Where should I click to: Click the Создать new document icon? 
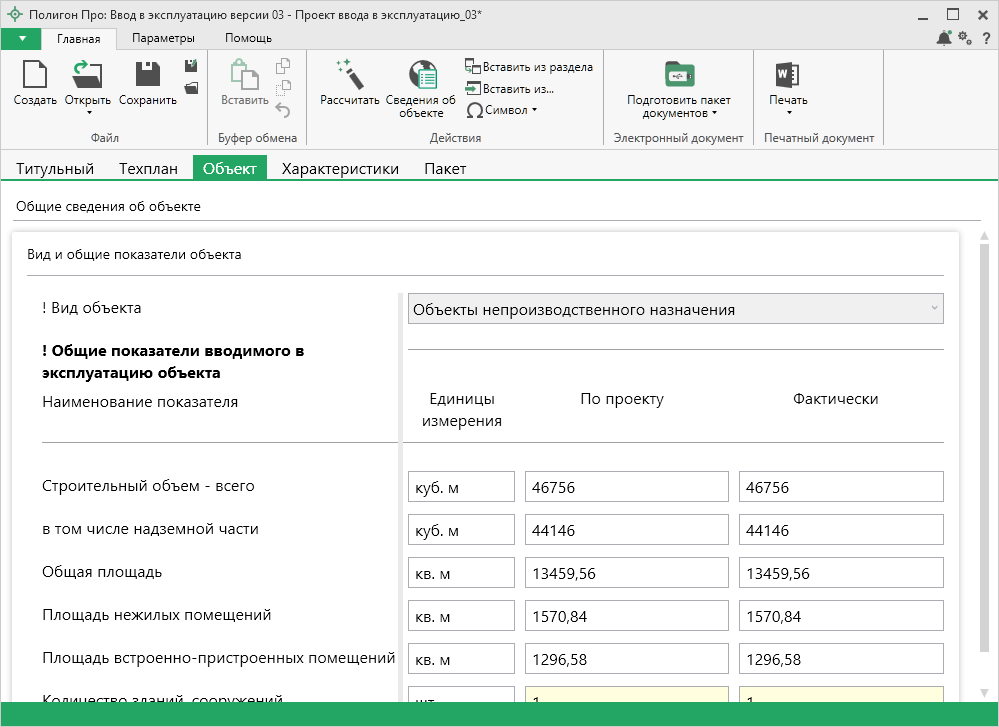[x=35, y=76]
